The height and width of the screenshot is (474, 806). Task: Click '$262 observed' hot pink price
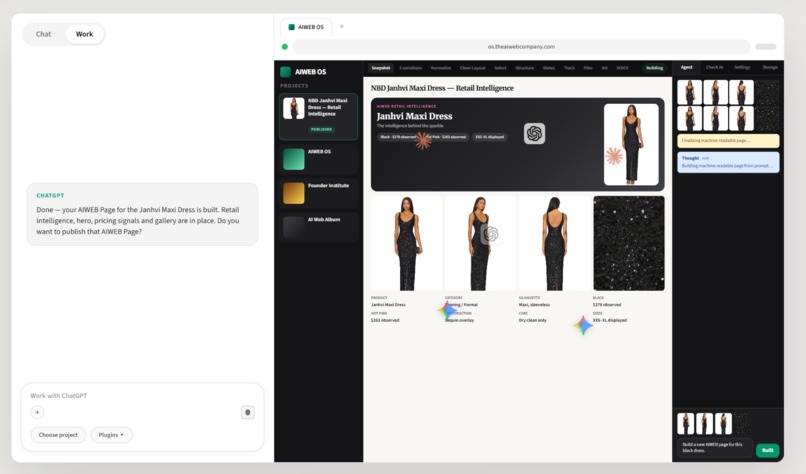(x=385, y=320)
